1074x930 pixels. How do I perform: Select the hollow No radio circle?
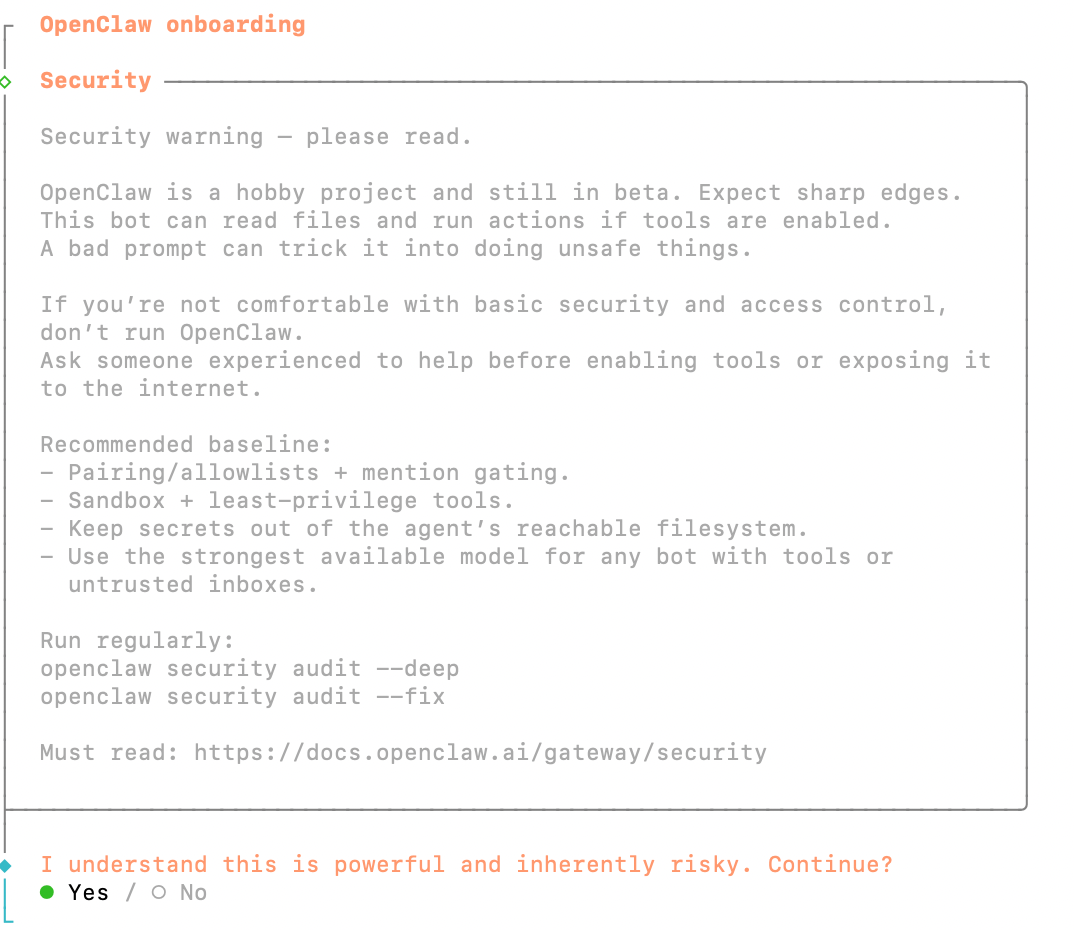click(x=159, y=892)
